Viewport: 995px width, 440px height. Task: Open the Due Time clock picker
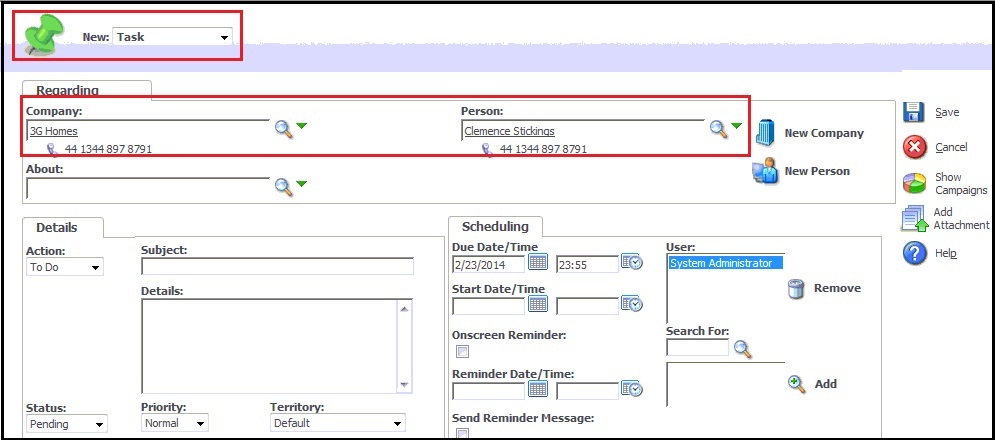coord(631,262)
